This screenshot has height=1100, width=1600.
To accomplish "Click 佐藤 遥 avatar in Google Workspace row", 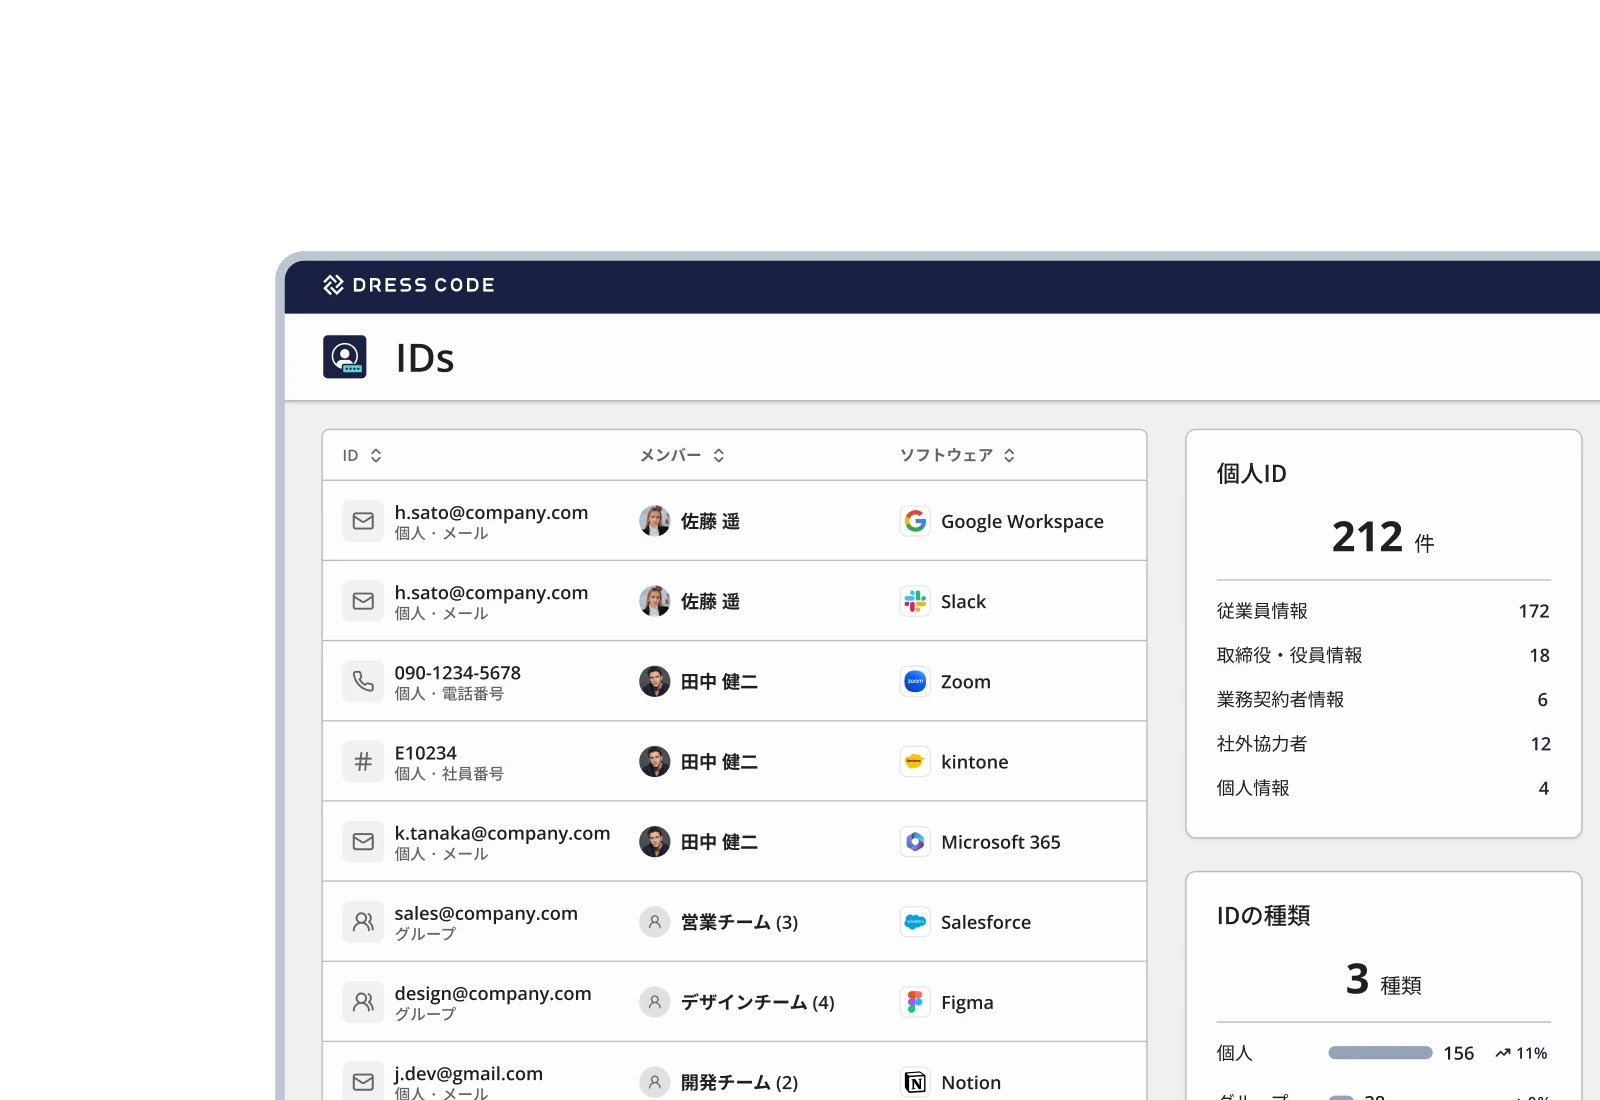I will coord(655,521).
